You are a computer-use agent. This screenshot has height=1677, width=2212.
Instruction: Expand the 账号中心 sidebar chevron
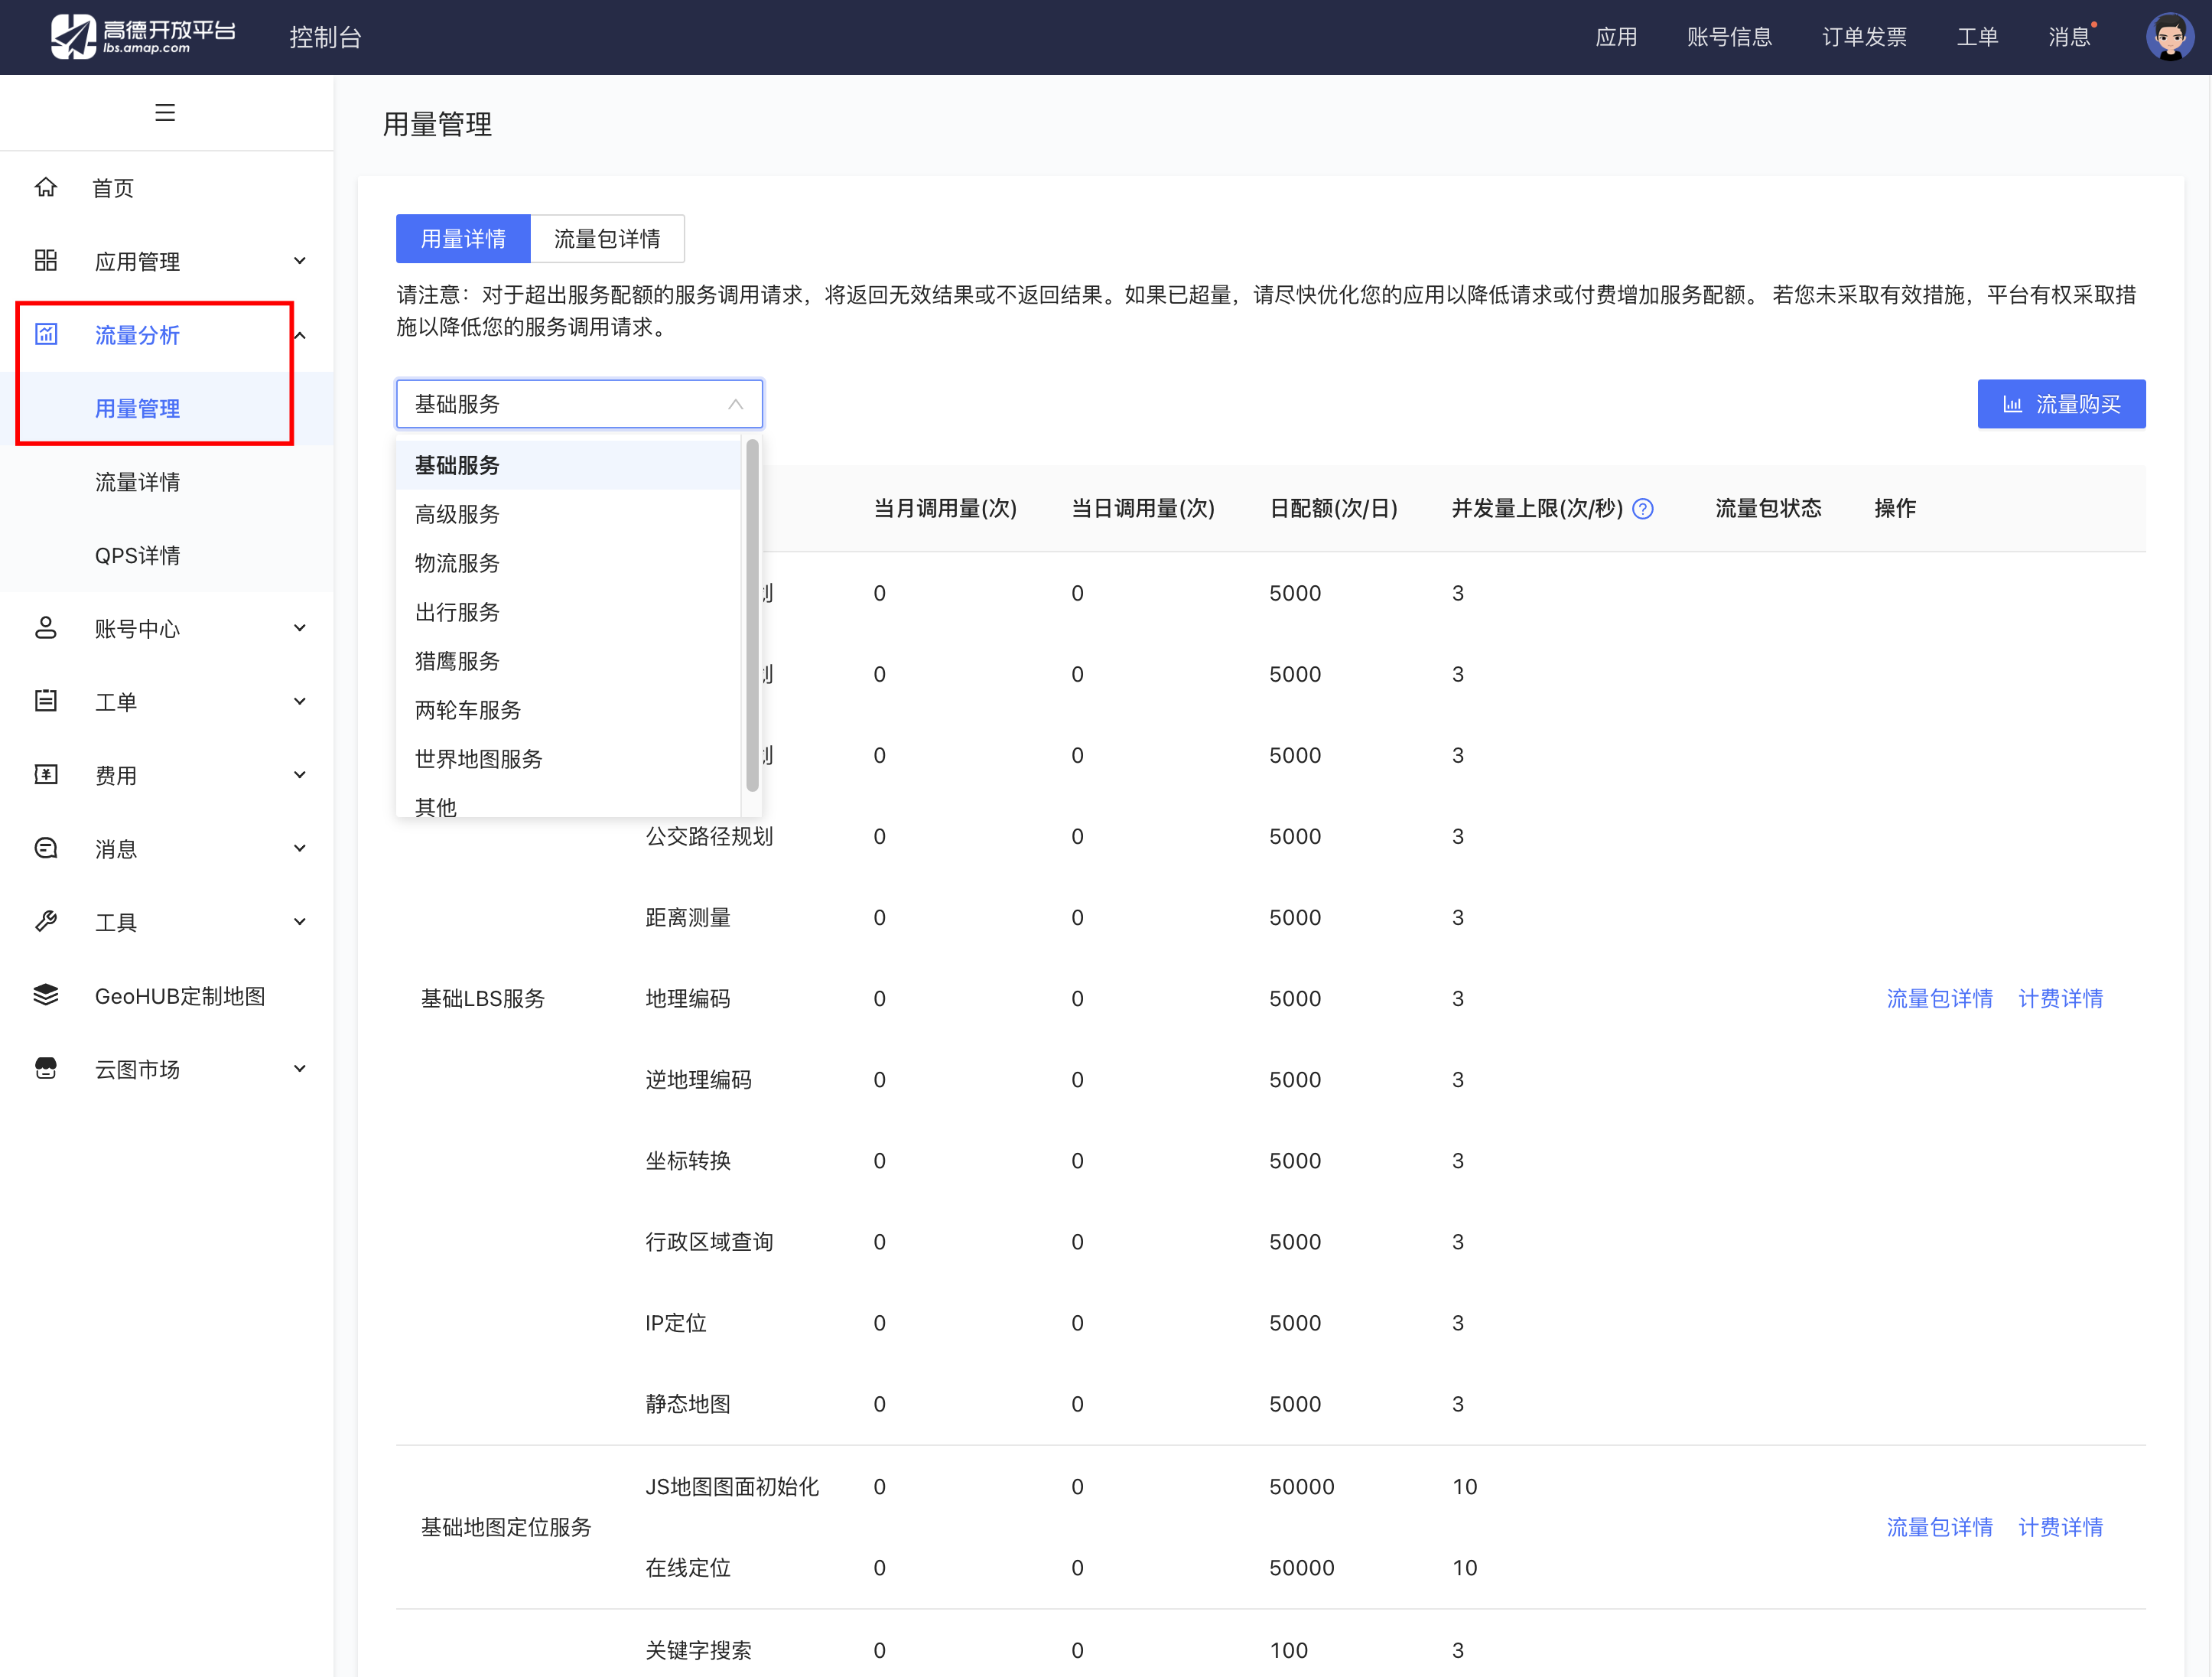coord(299,628)
